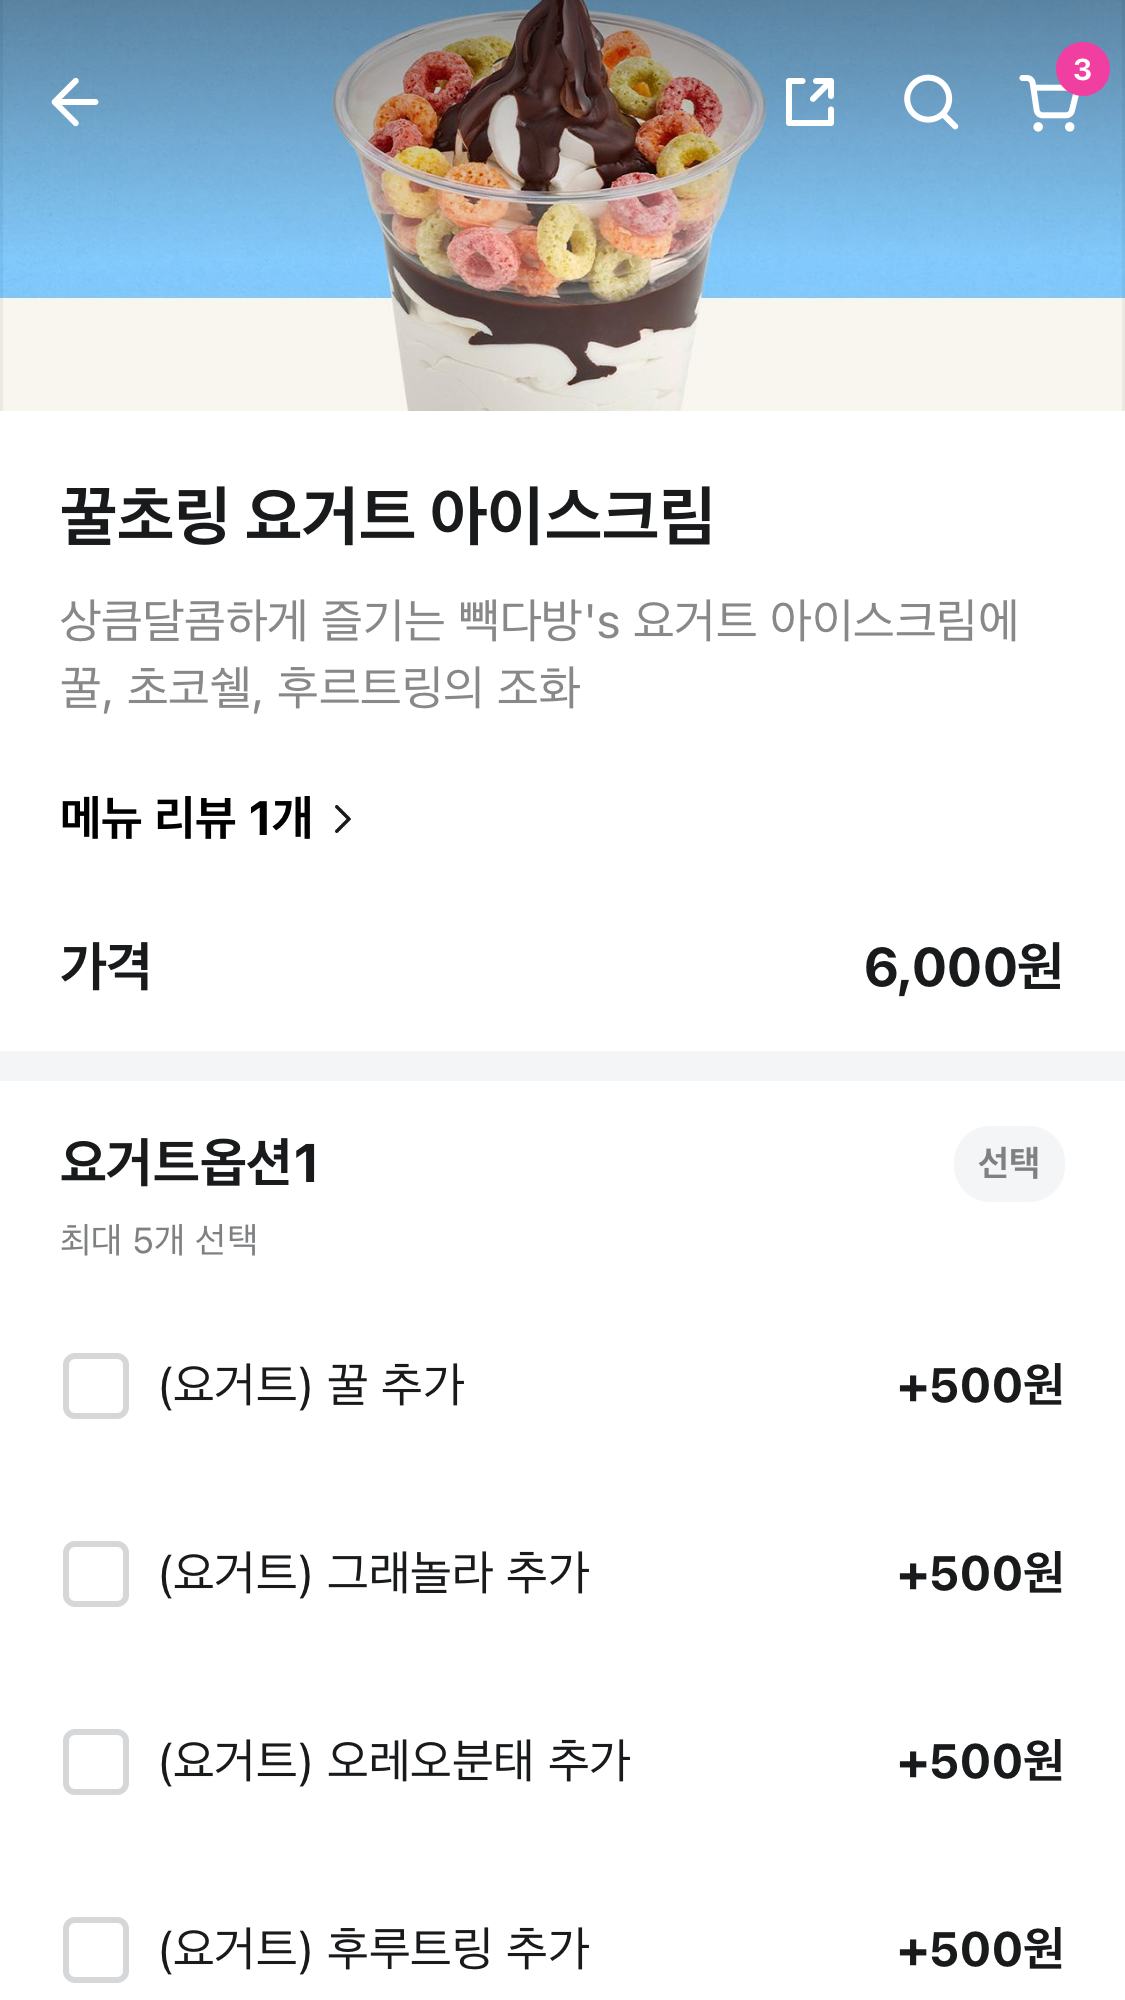Click the 선택 badge for 요거트옵션1

pos(1008,1163)
